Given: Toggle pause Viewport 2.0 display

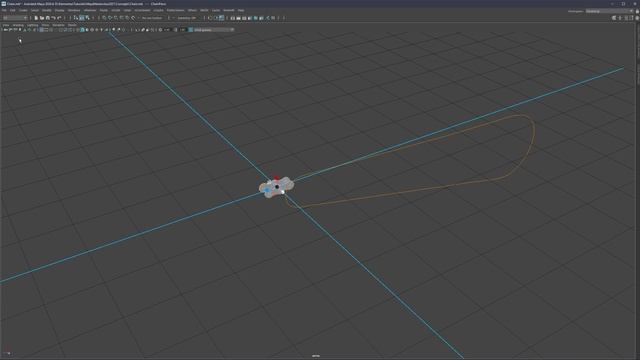Looking at the screenshot, I should point(273,18).
